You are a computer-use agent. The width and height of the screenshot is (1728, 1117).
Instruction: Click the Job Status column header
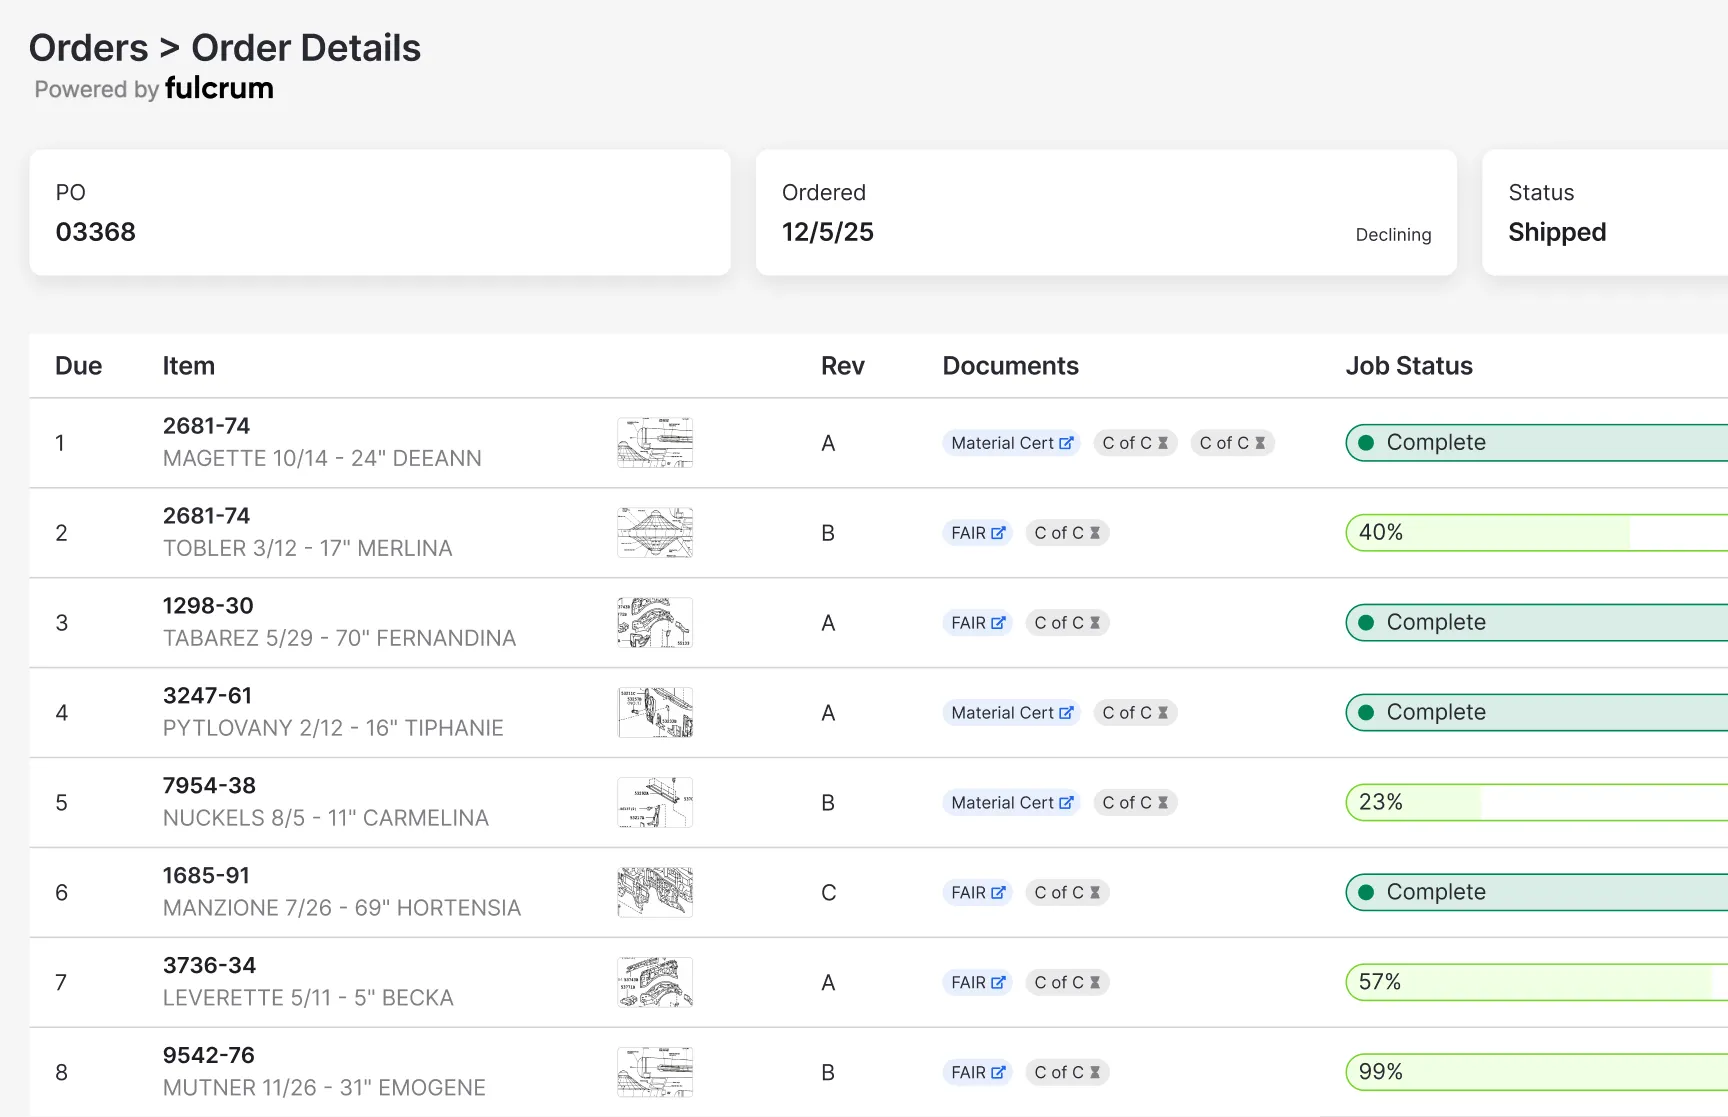tap(1408, 366)
